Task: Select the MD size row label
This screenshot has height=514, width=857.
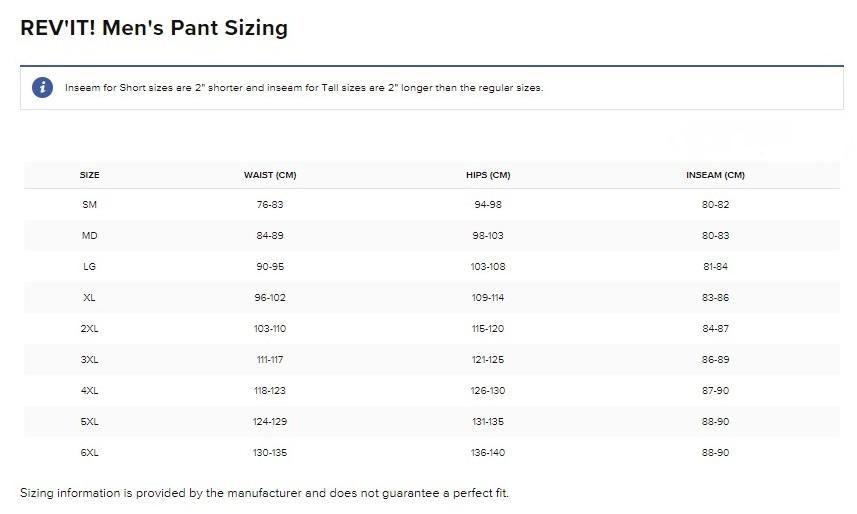Action: [x=90, y=236]
